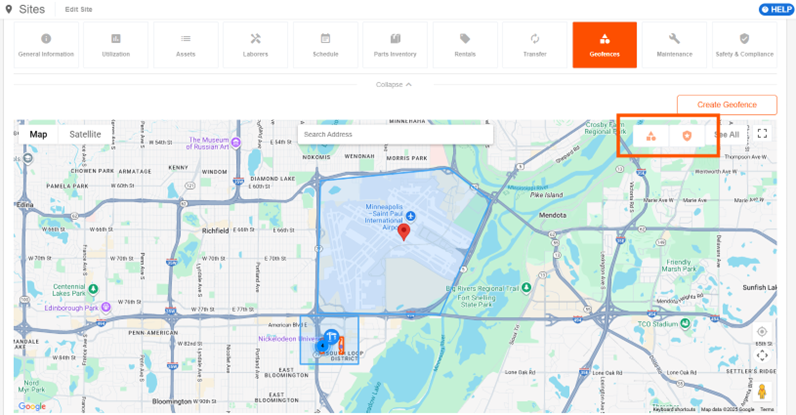Go to the Schedule tab
The width and height of the screenshot is (796, 415).
pyautogui.click(x=325, y=45)
